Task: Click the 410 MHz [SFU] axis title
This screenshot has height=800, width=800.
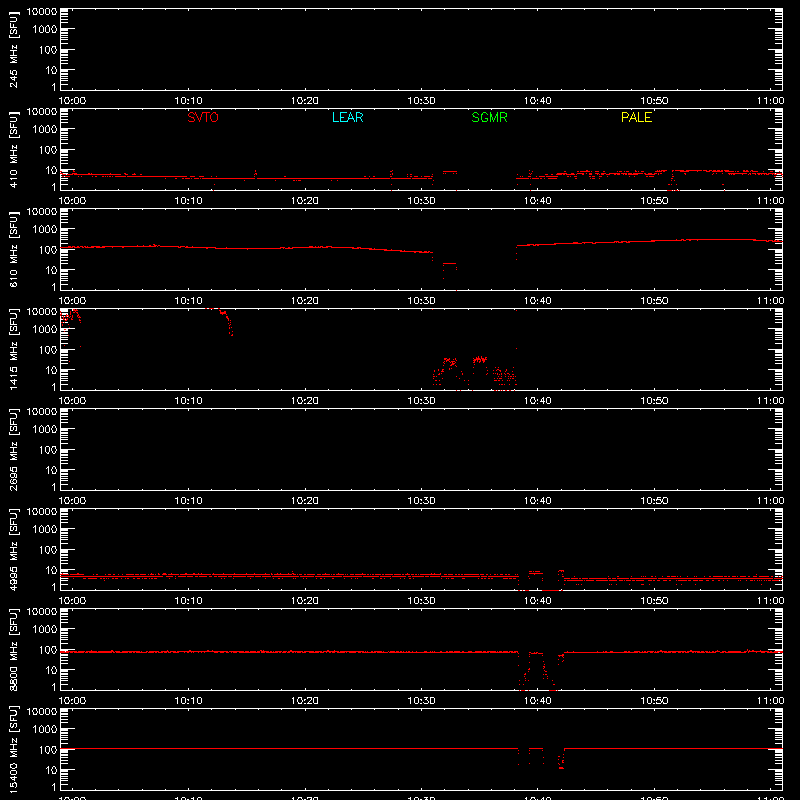Action: point(13,149)
